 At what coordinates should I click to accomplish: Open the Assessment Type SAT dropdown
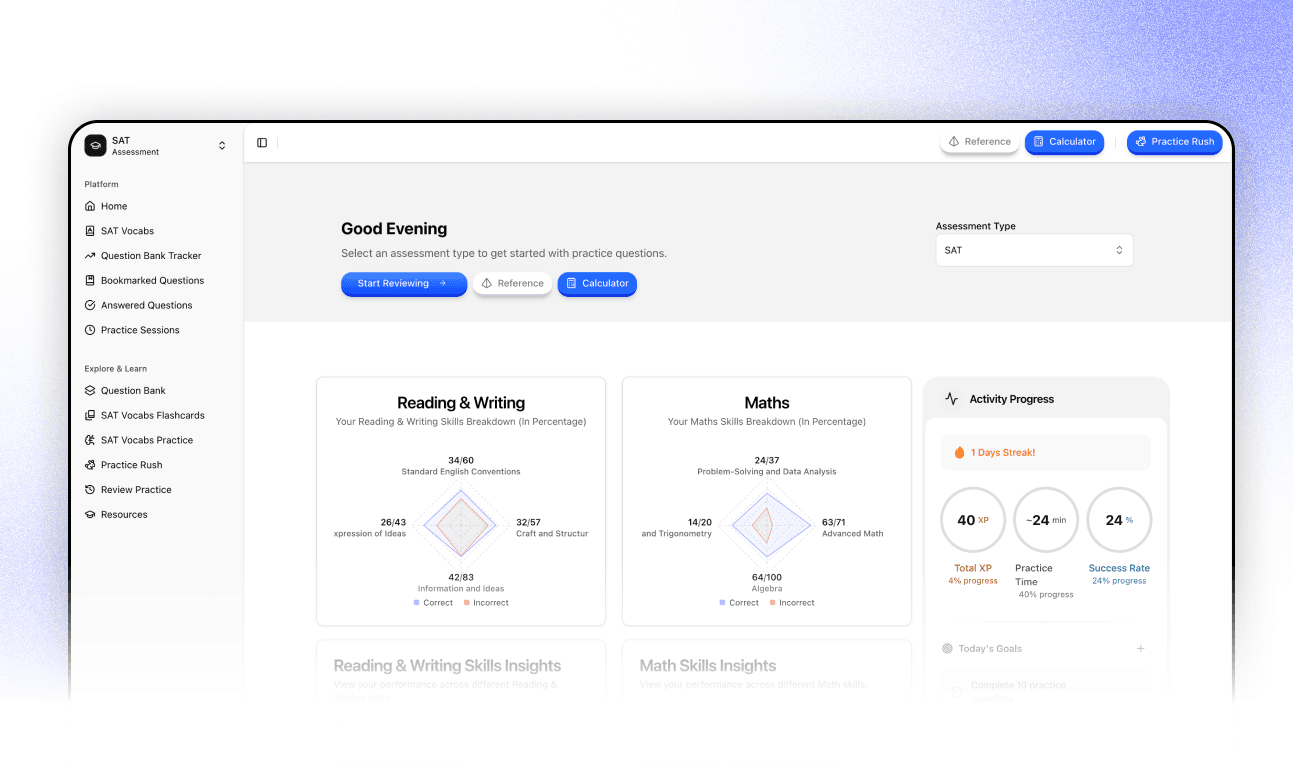pyautogui.click(x=1034, y=250)
